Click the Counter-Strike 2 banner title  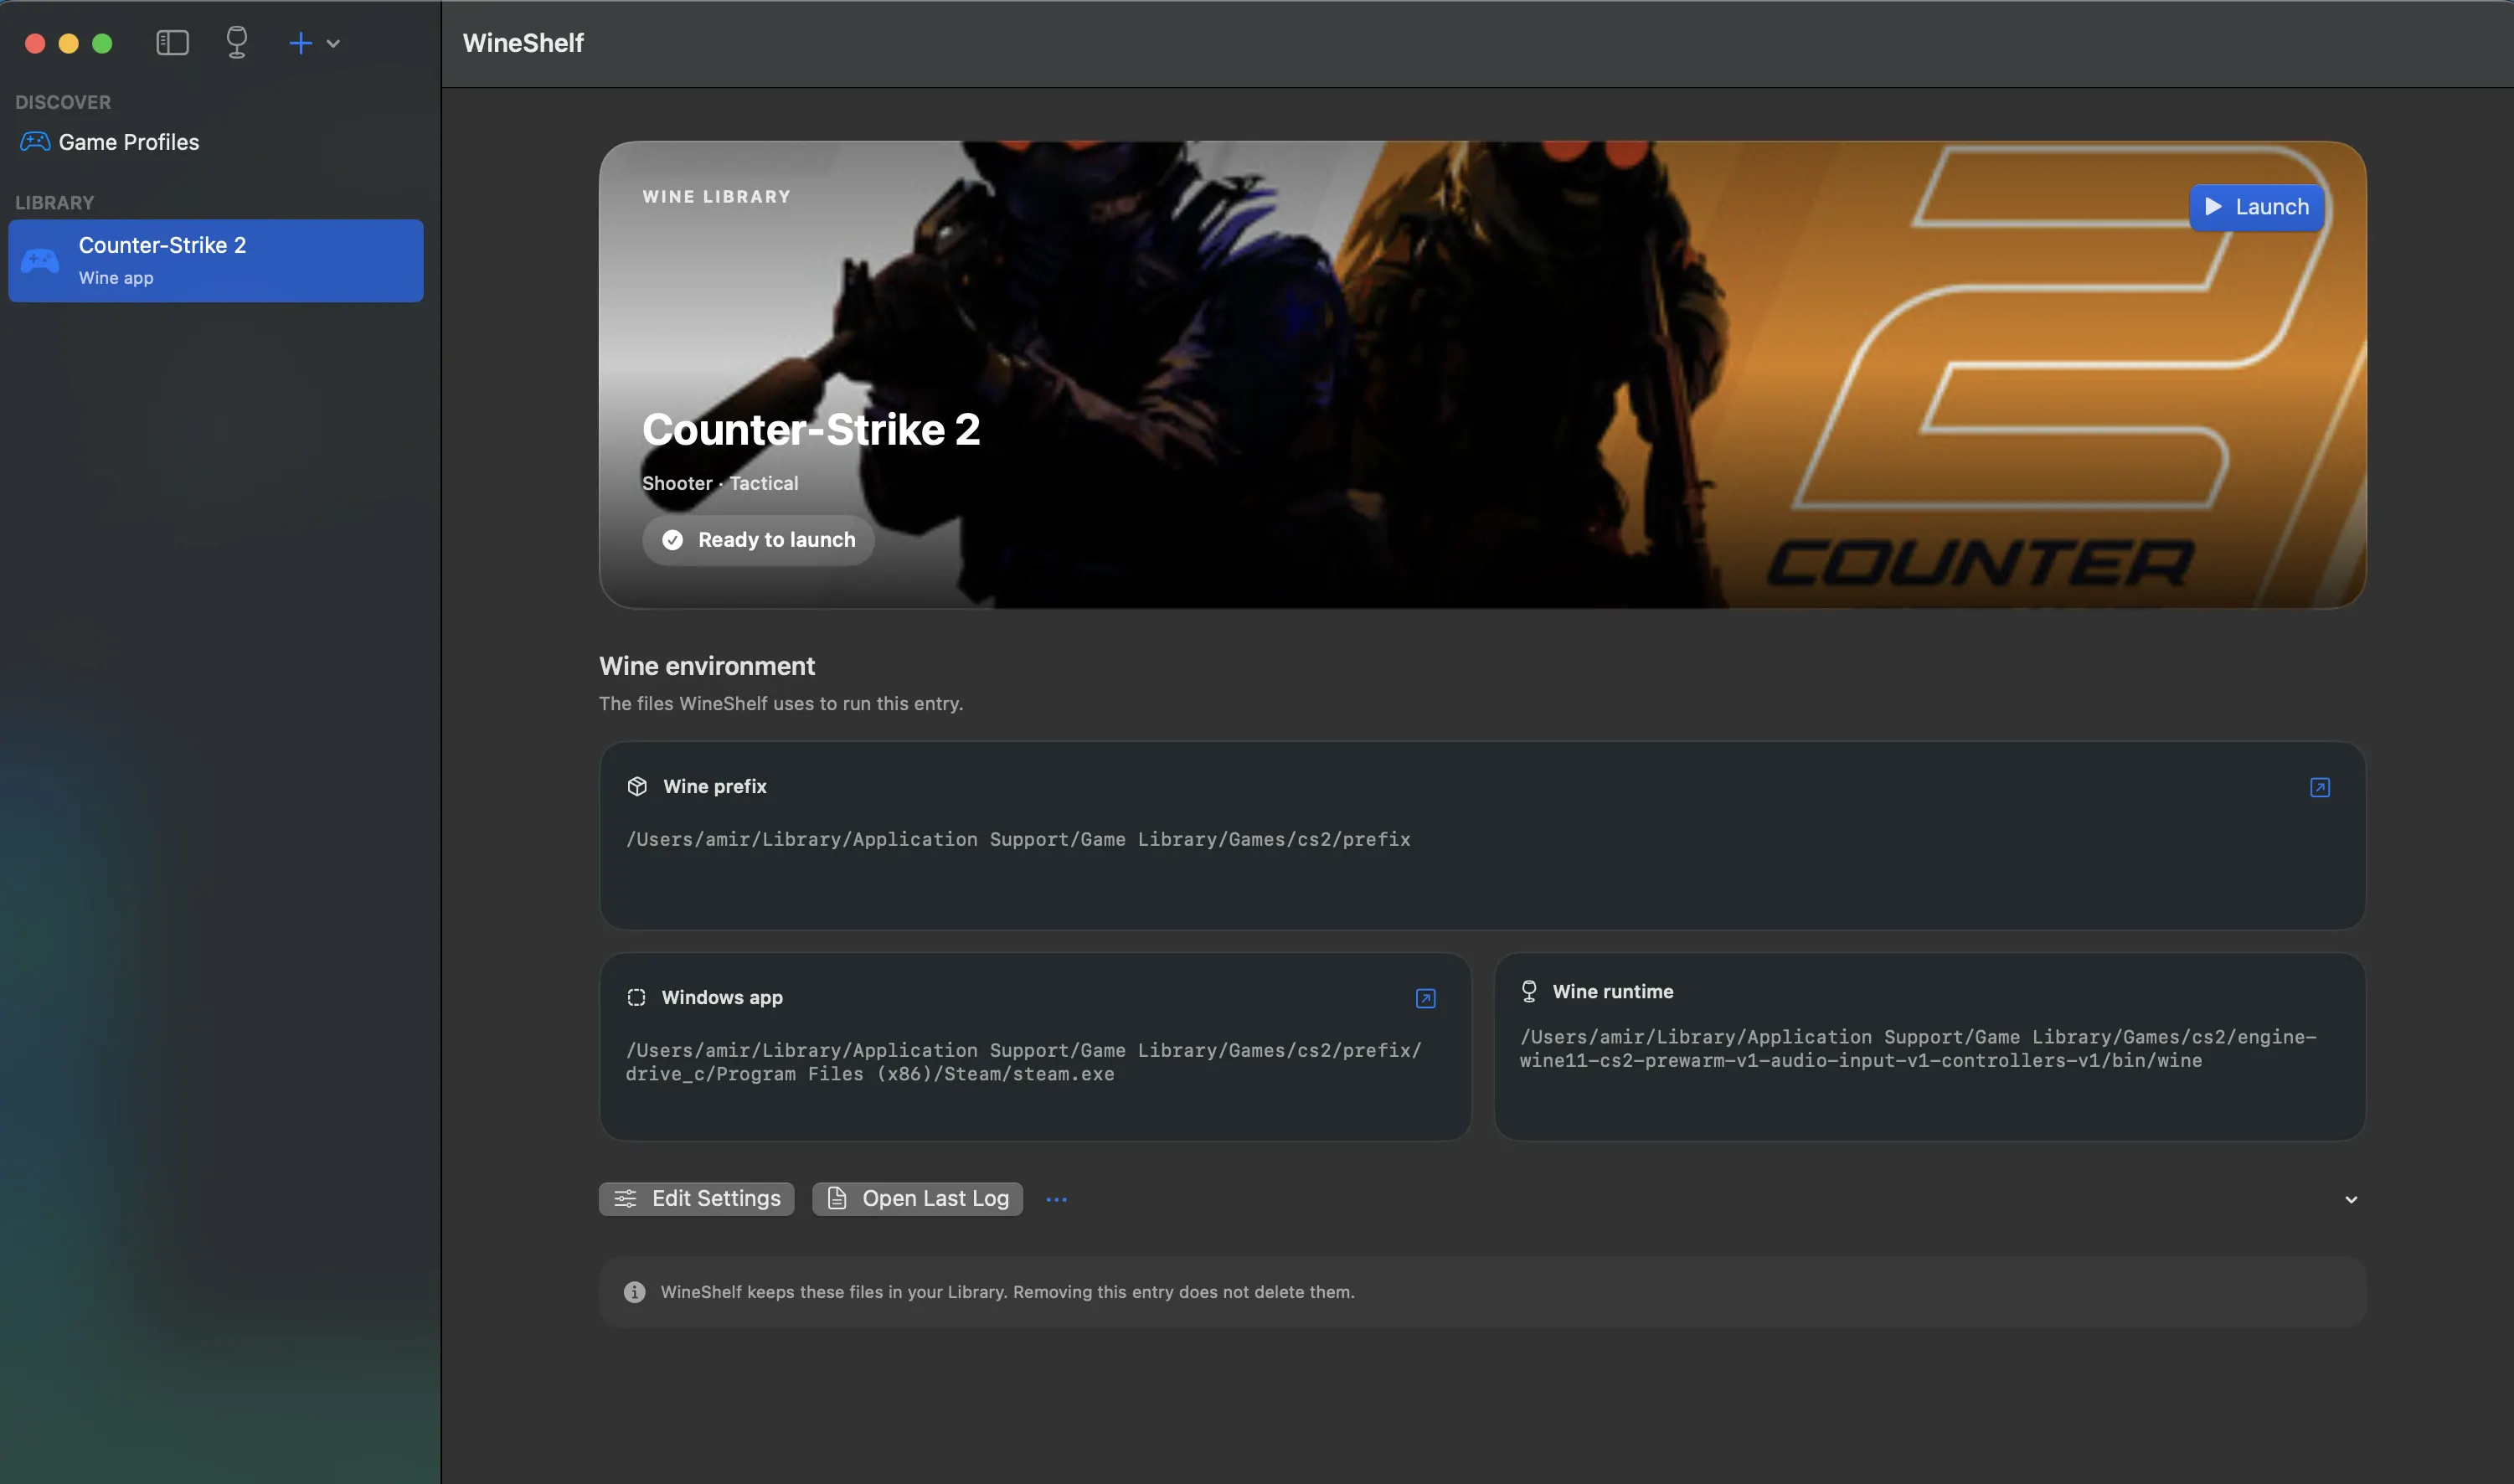point(811,430)
